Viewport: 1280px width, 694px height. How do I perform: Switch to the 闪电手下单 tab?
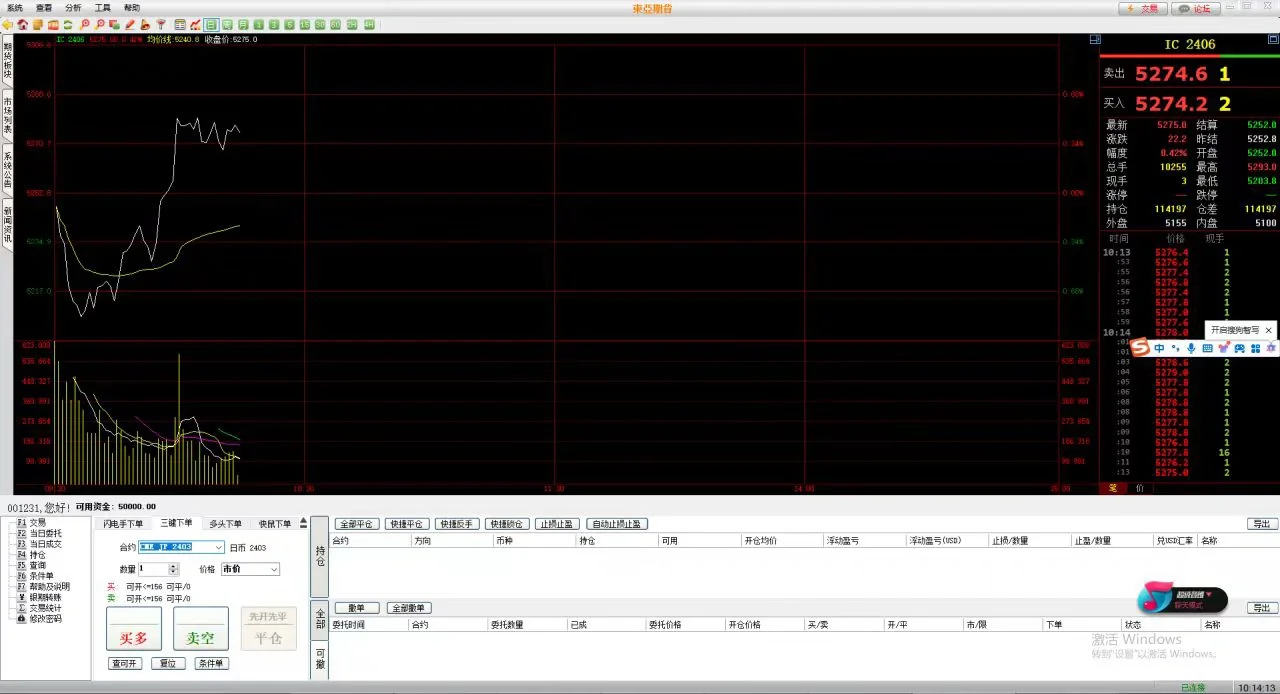click(x=124, y=524)
